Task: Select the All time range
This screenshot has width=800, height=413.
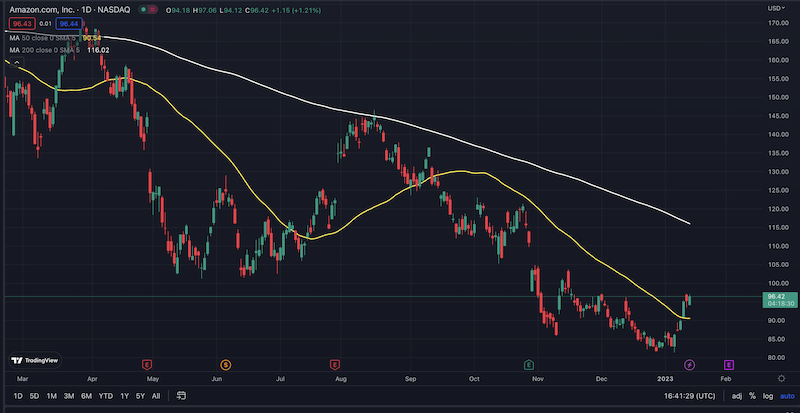Action: (156, 396)
